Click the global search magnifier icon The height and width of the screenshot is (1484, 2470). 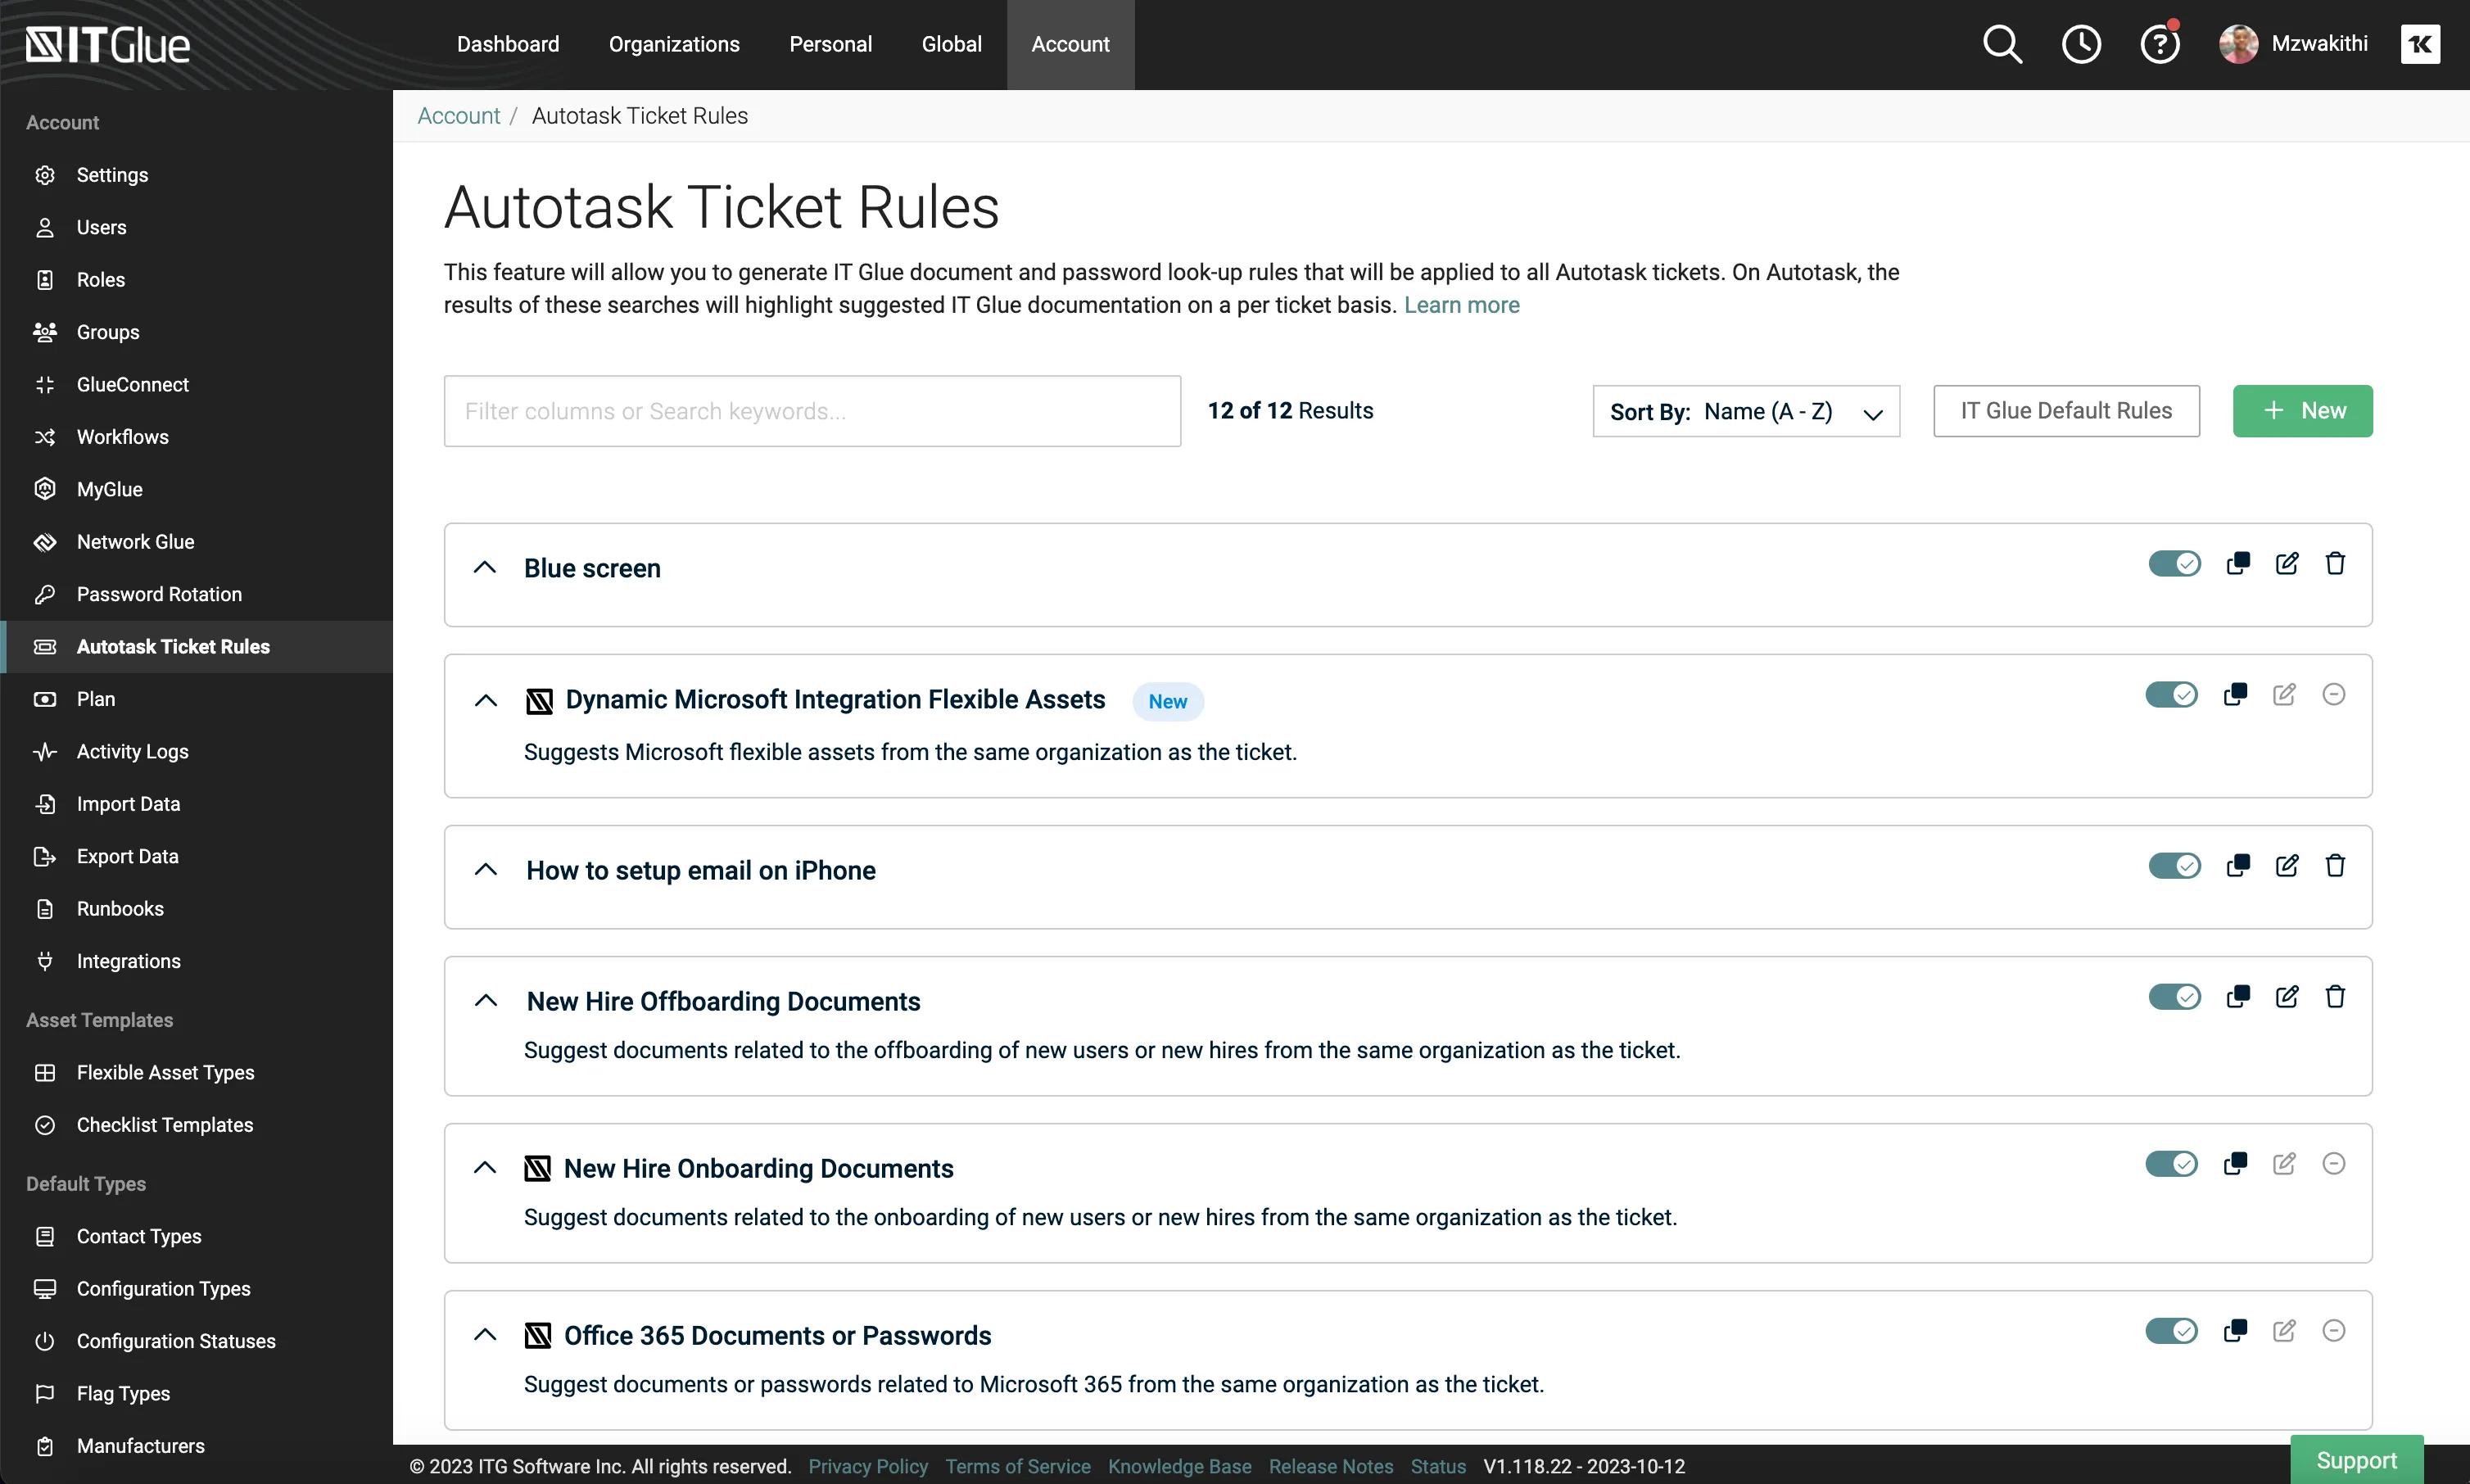[x=2002, y=44]
